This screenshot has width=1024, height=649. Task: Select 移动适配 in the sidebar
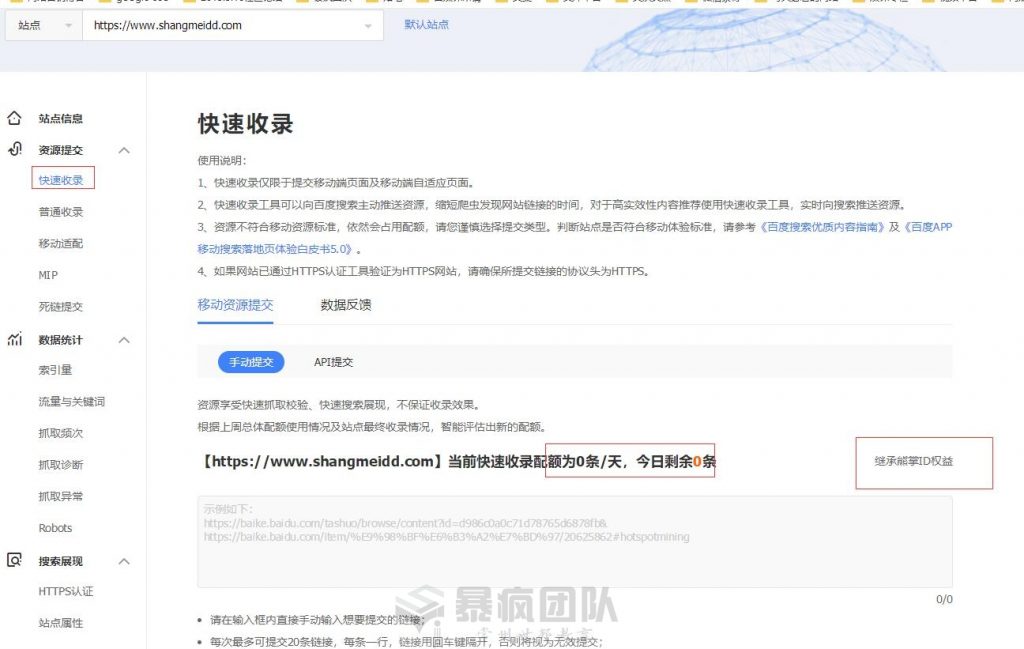[x=61, y=244]
